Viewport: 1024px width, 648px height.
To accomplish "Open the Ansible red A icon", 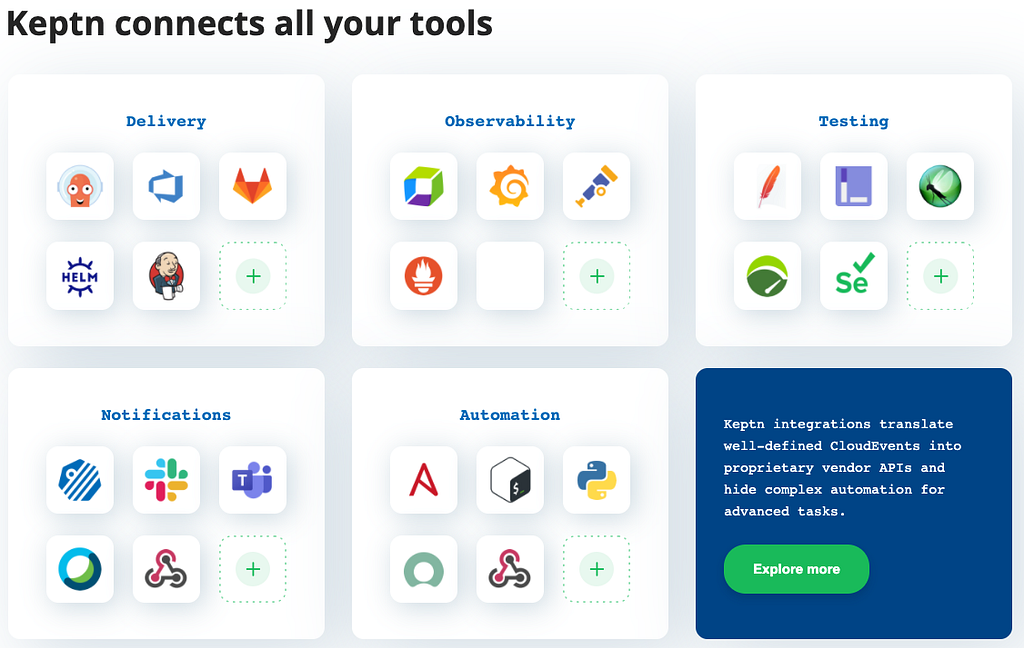I will click(x=423, y=479).
